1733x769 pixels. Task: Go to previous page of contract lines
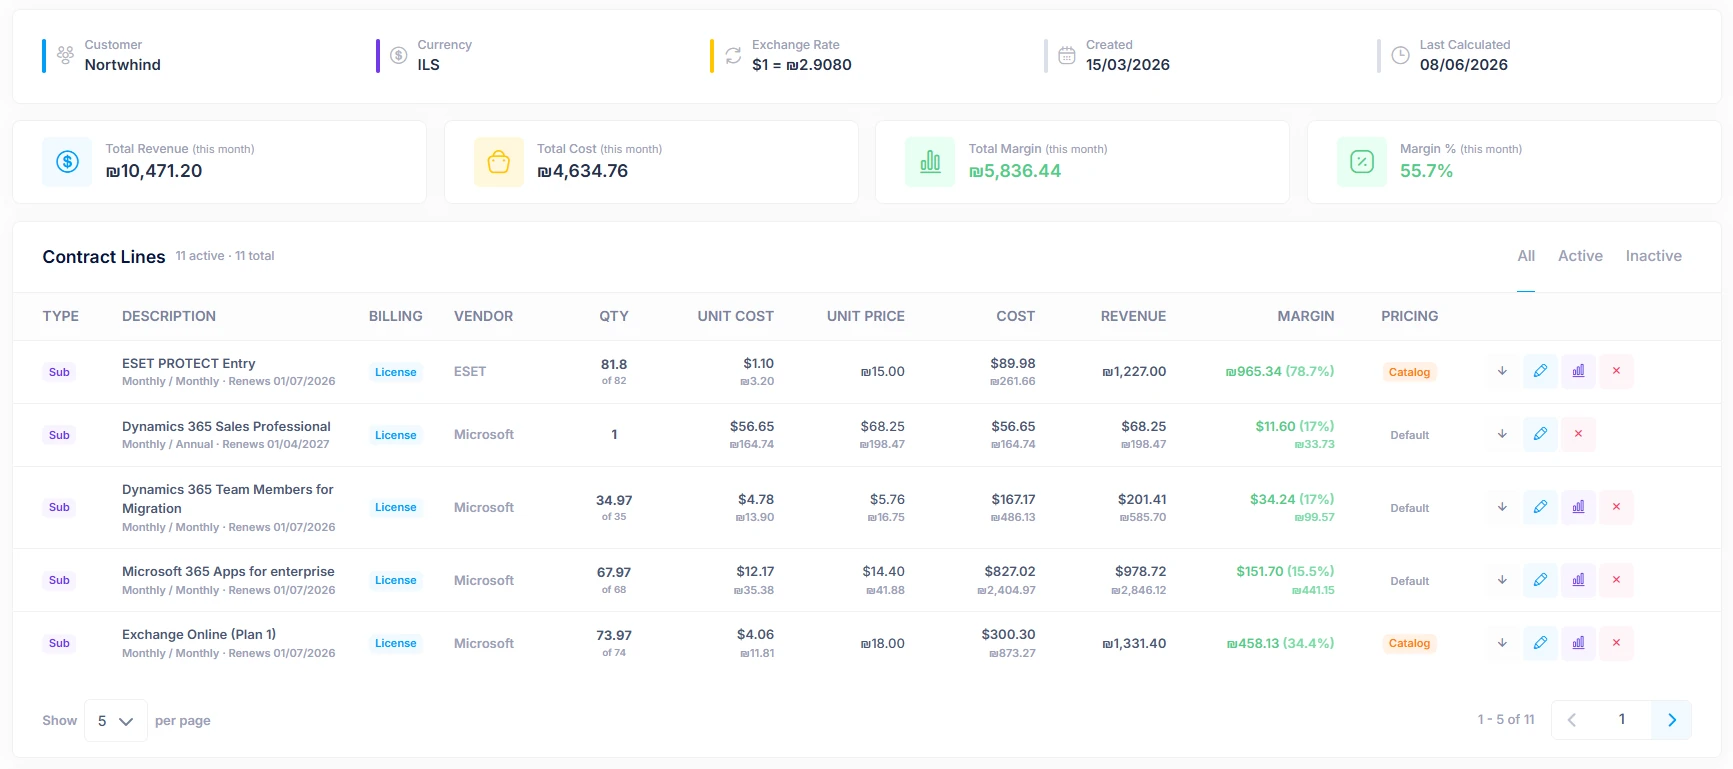(1572, 720)
